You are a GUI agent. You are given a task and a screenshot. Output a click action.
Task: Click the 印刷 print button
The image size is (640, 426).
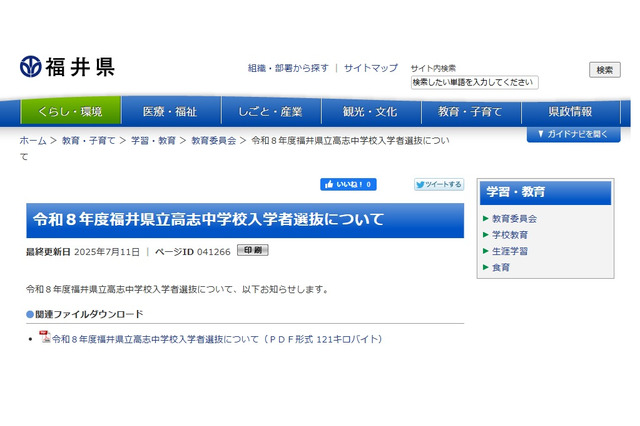coord(253,250)
